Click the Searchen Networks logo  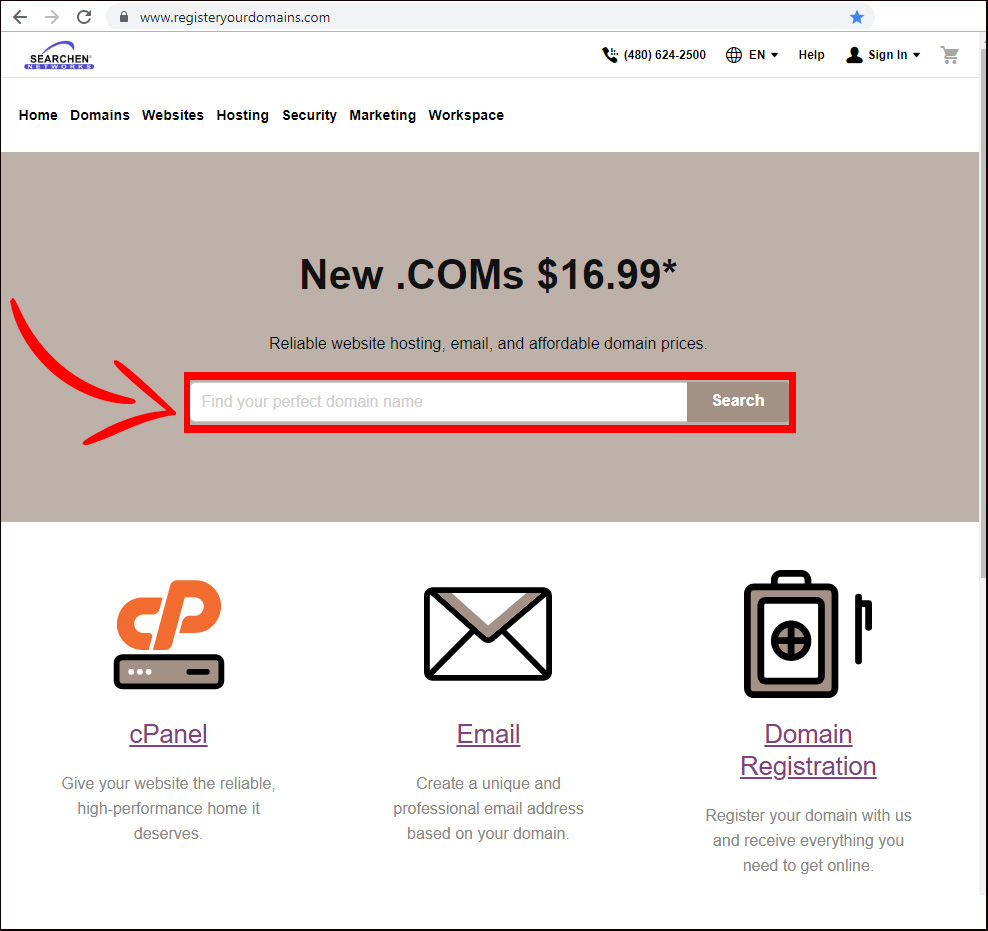[x=59, y=55]
